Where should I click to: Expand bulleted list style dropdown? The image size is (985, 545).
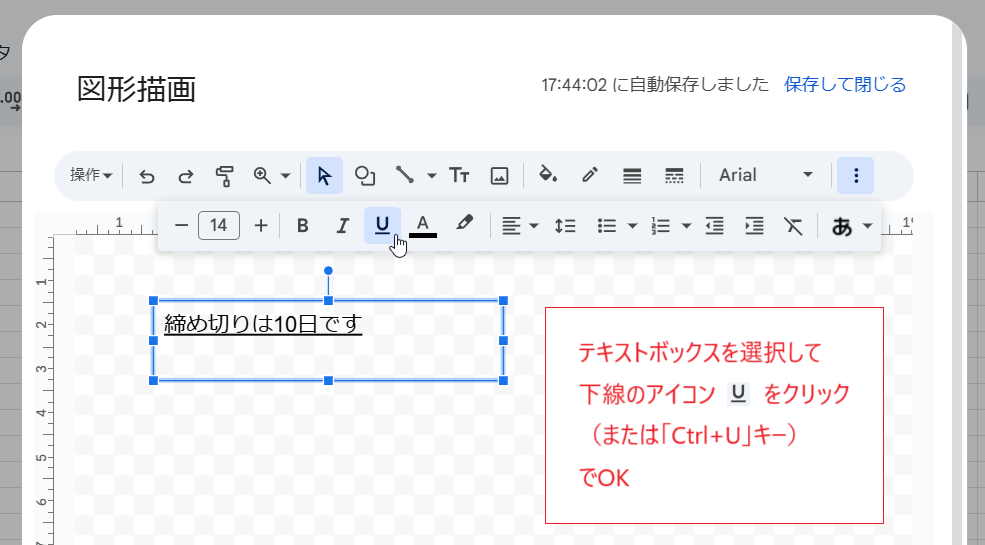pyautogui.click(x=633, y=226)
